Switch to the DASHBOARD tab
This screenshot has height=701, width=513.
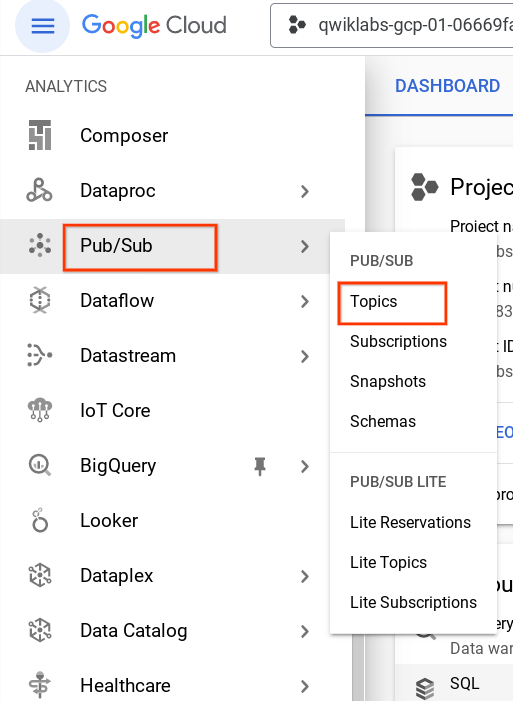tap(447, 86)
